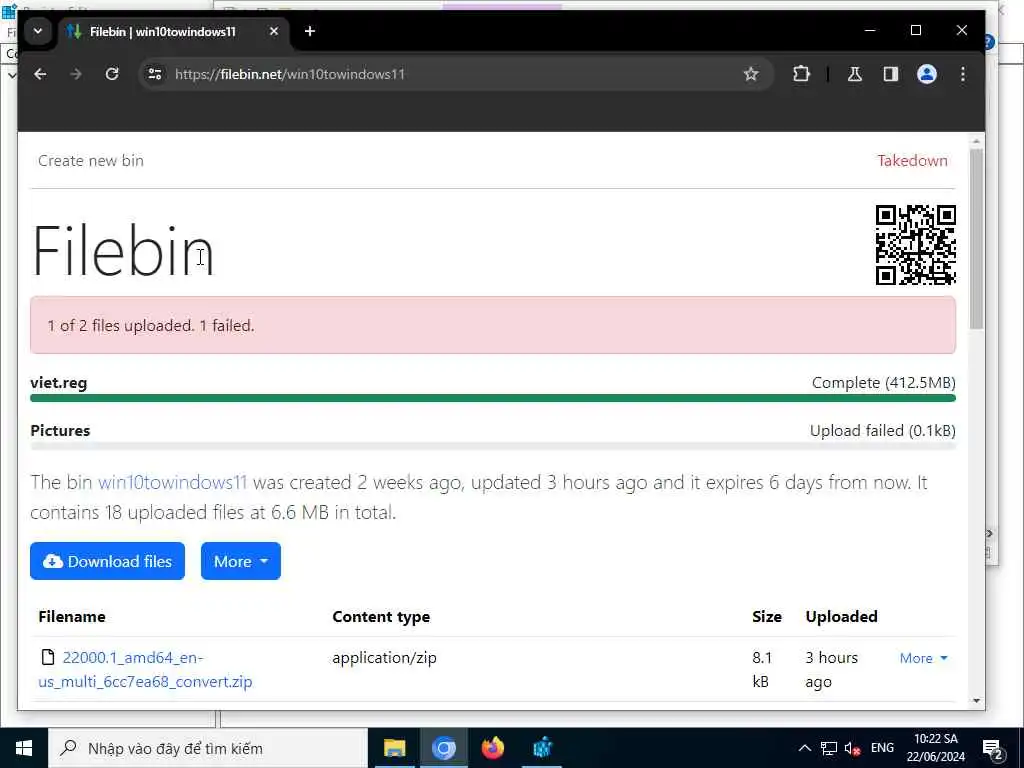Image resolution: width=1024 pixels, height=768 pixels.
Task: Click the Pictures upload name
Action: (x=60, y=431)
